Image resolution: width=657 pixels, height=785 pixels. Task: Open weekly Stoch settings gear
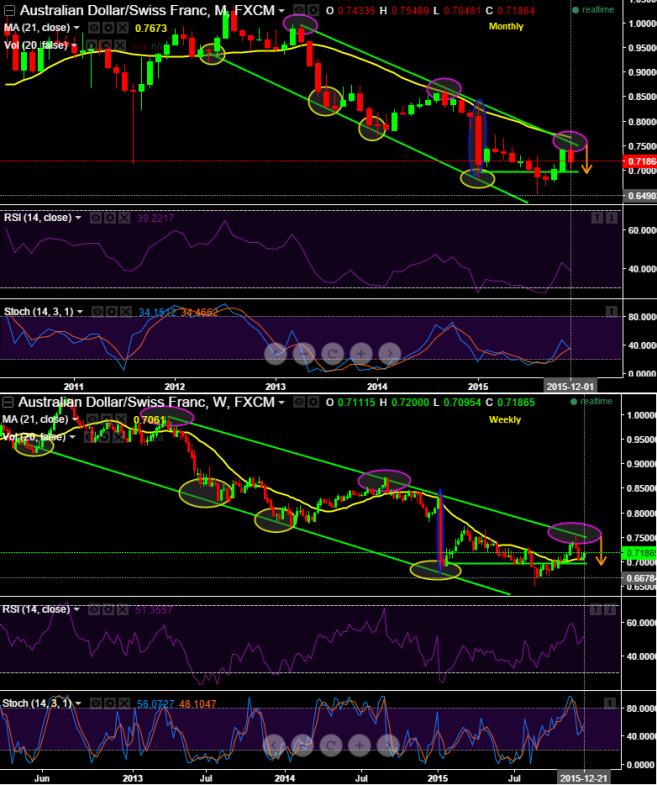coord(110,703)
